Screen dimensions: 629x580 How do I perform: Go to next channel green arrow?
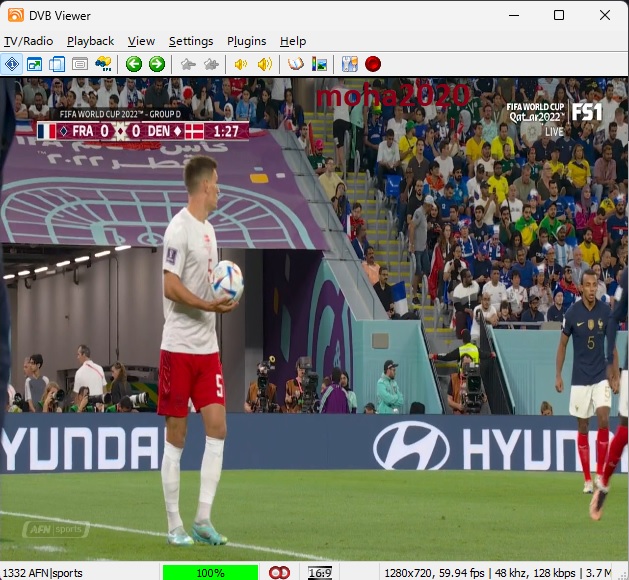pos(157,64)
